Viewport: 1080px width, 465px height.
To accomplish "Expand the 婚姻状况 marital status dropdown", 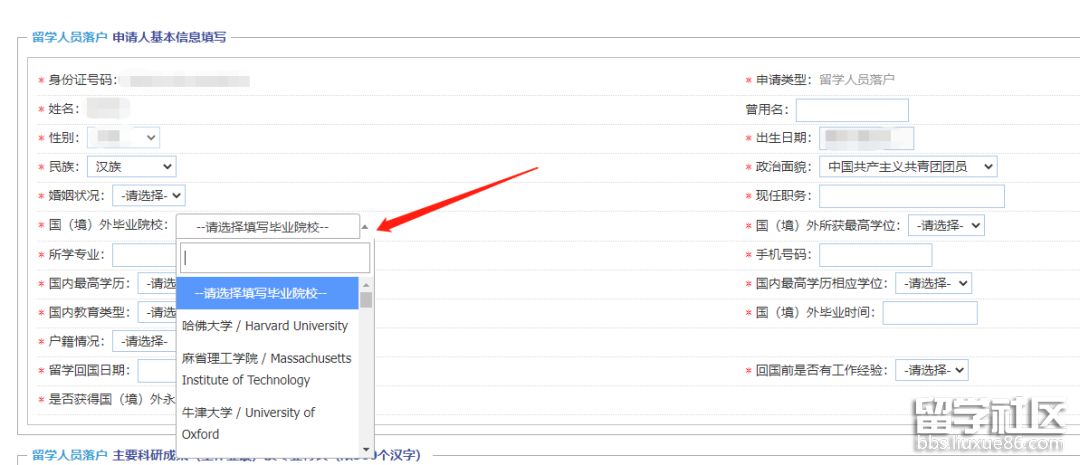I will [148, 196].
